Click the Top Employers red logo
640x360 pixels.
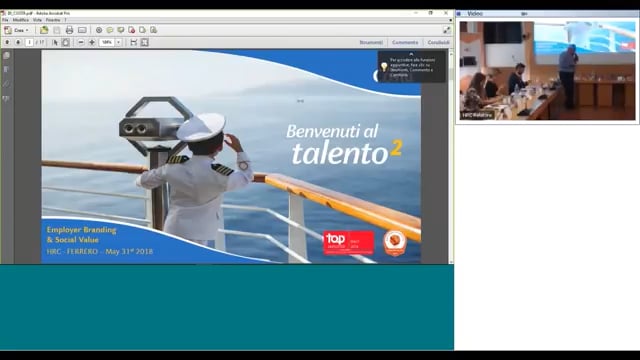349,242
